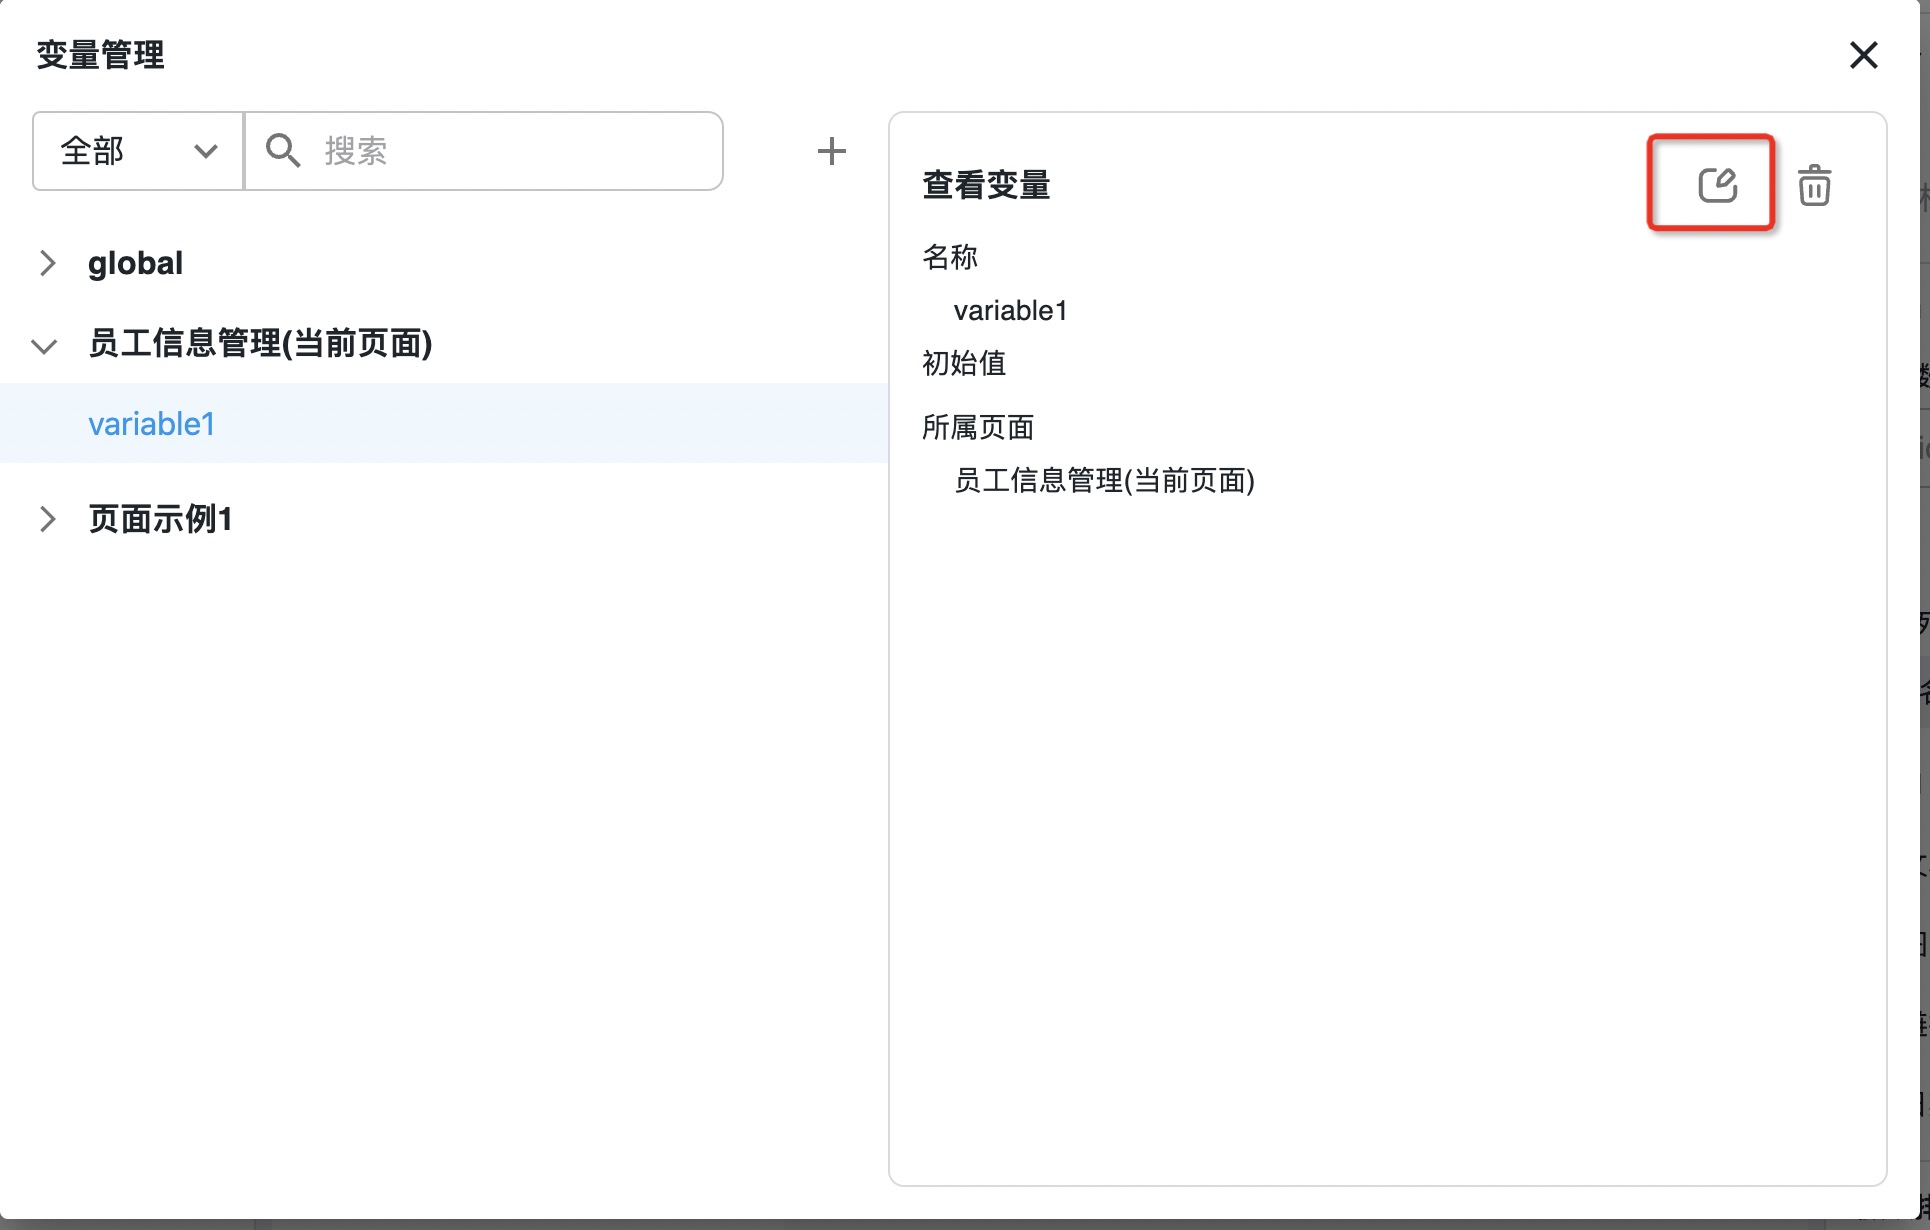This screenshot has height=1230, width=1930.
Task: Expand the global group chevron
Action: [46, 263]
